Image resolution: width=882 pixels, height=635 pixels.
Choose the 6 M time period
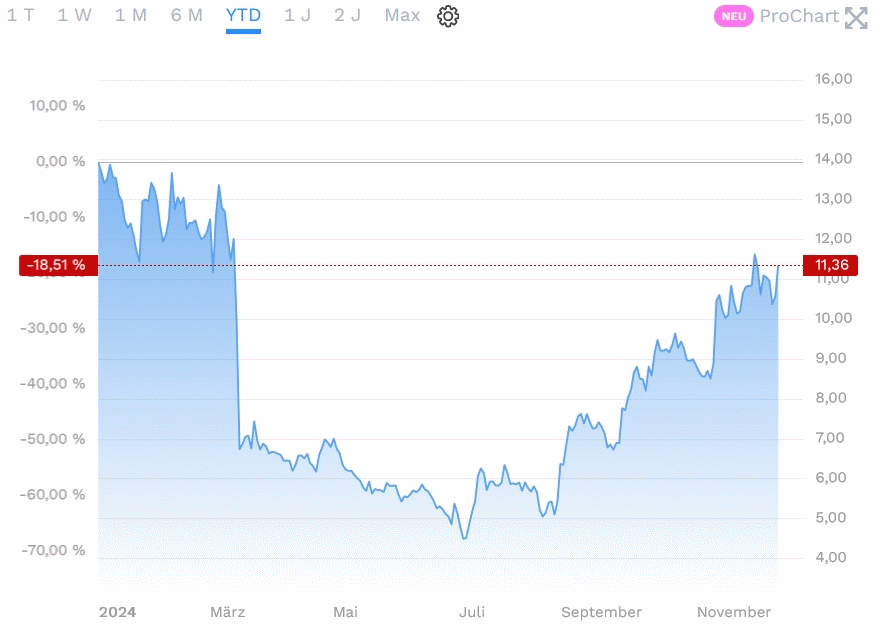(x=186, y=15)
